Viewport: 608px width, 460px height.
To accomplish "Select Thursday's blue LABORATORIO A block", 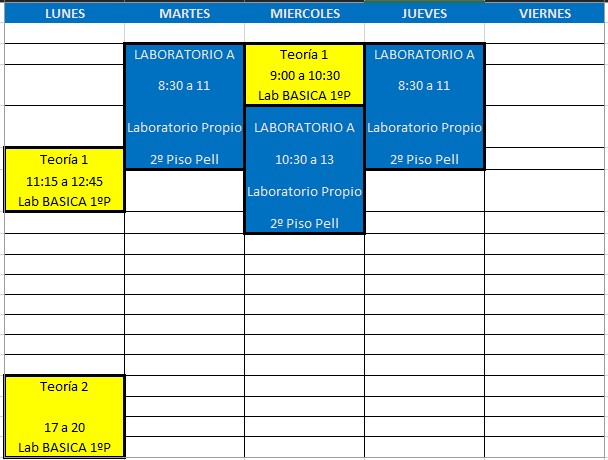I will 424,106.
